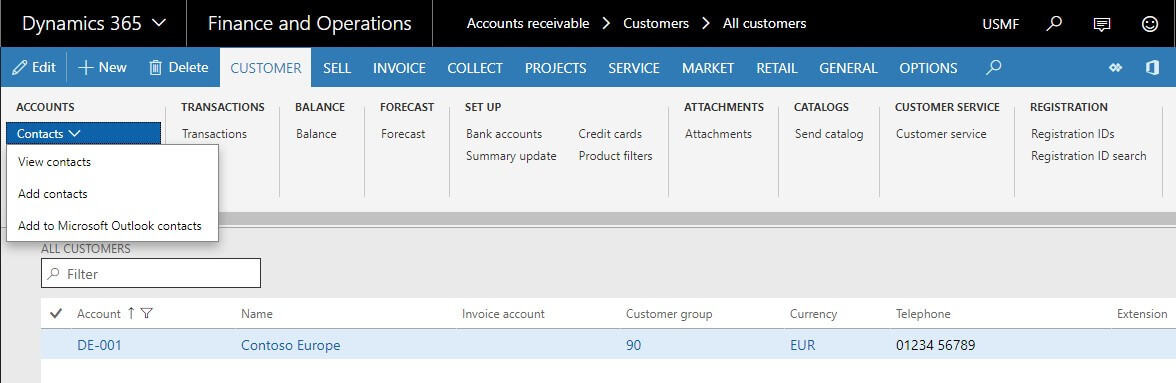
Task: Collapse the Contacts dropdown menu
Action: (84, 133)
